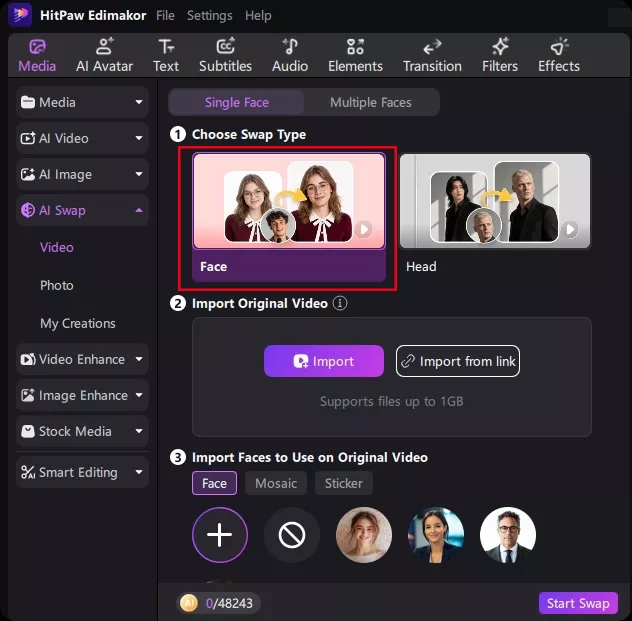The image size is (632, 621).
Task: Switch to the Single Face tab
Action: tap(237, 102)
